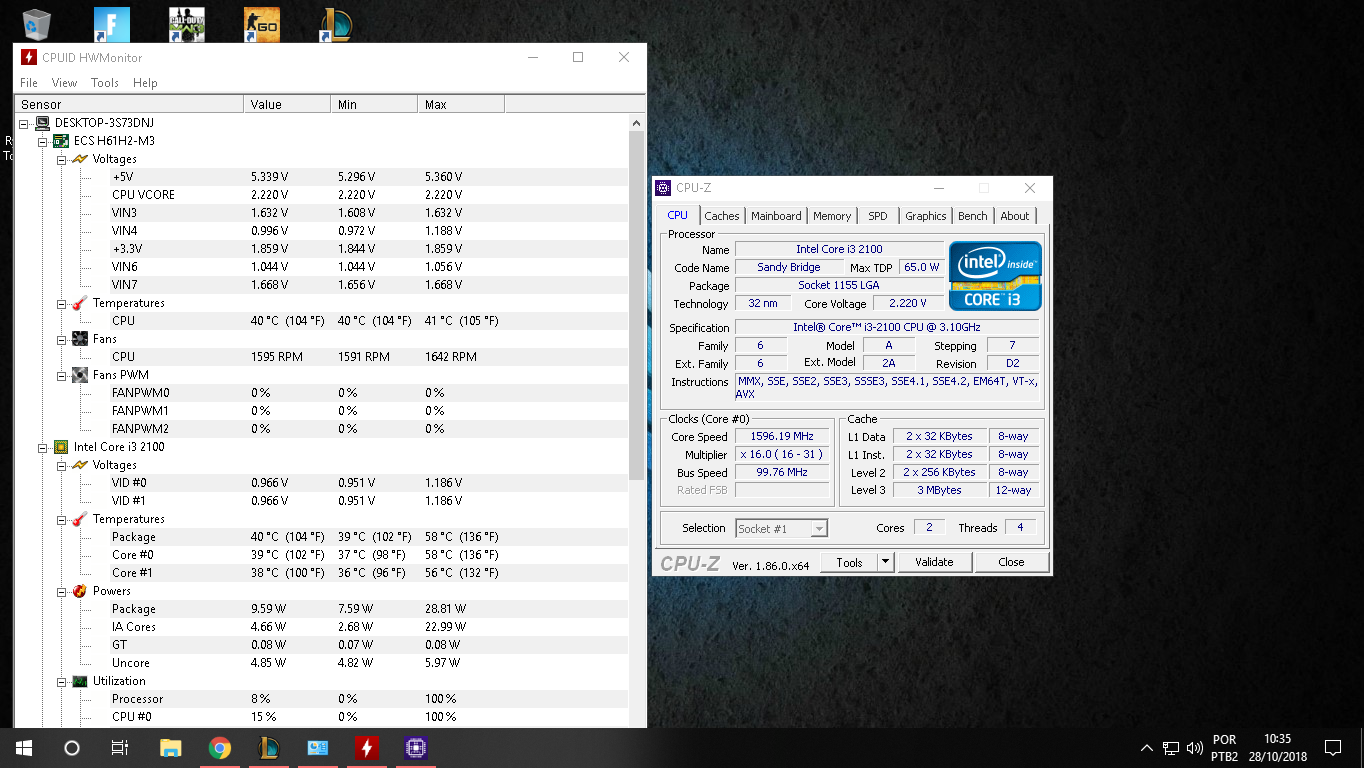The height and width of the screenshot is (768, 1364).
Task: Open the clock showing 10:35
Action: pyautogui.click(x=1278, y=748)
